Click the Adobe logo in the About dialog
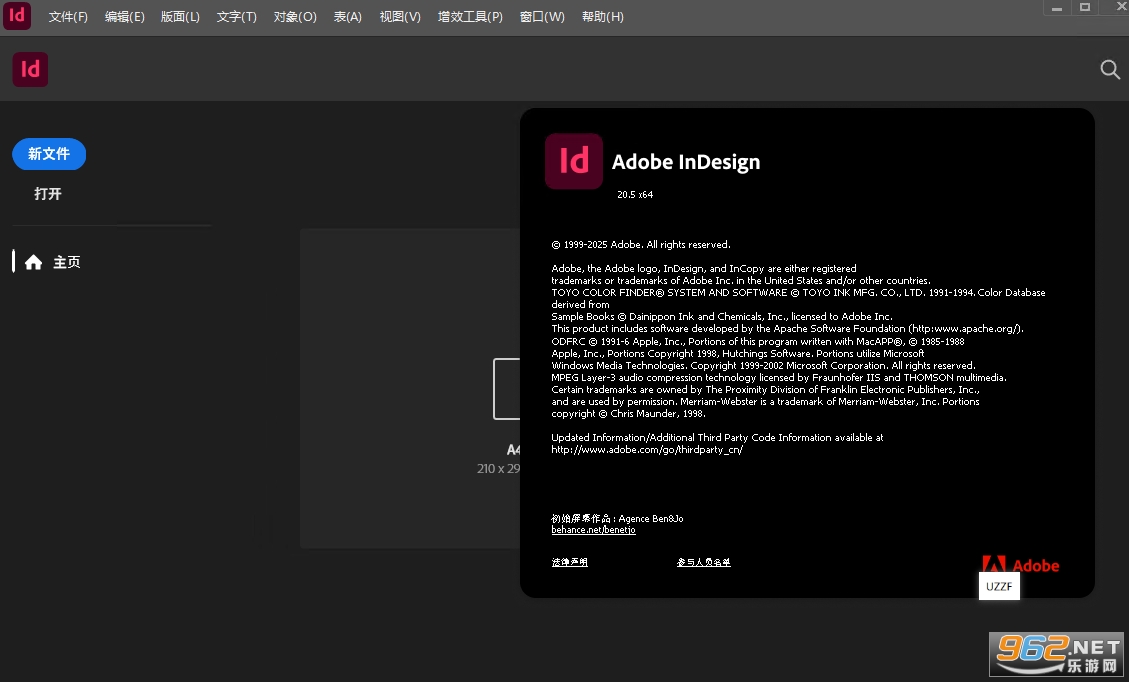Viewport: 1129px width, 682px height. 1020,565
